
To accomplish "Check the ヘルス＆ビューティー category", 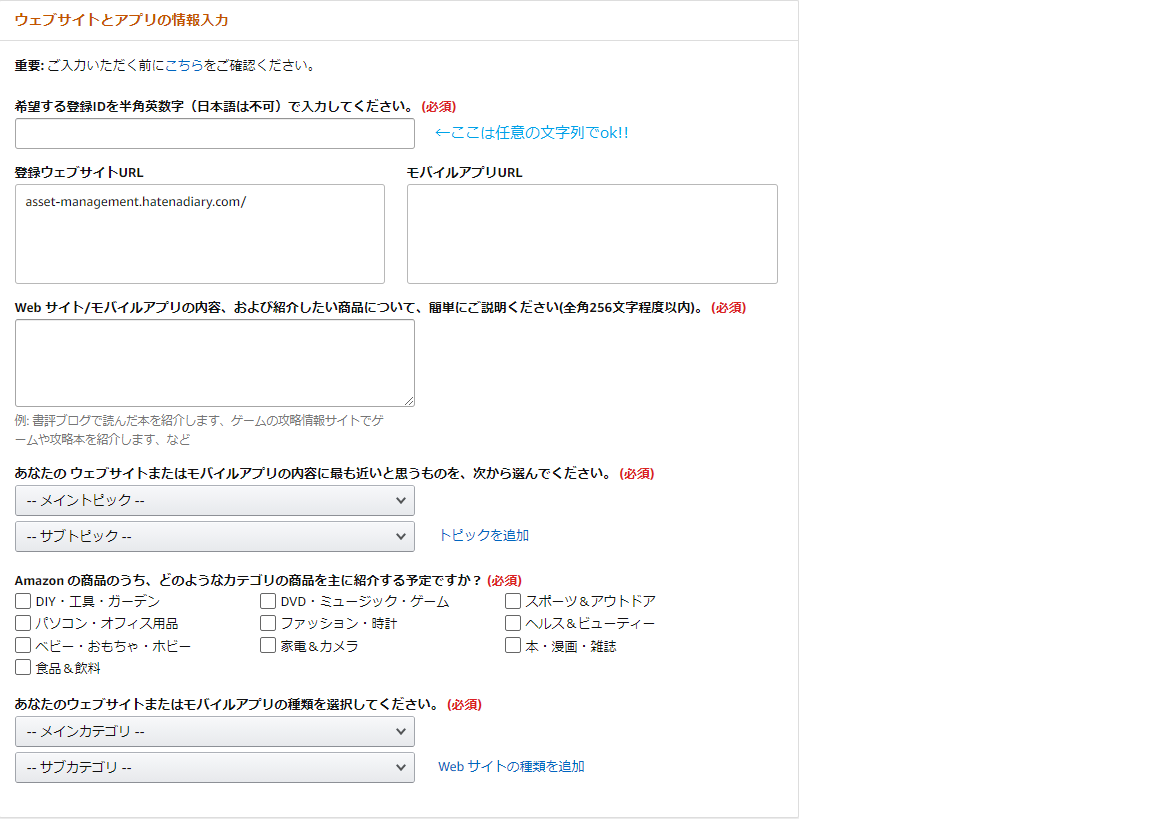I will coord(512,622).
